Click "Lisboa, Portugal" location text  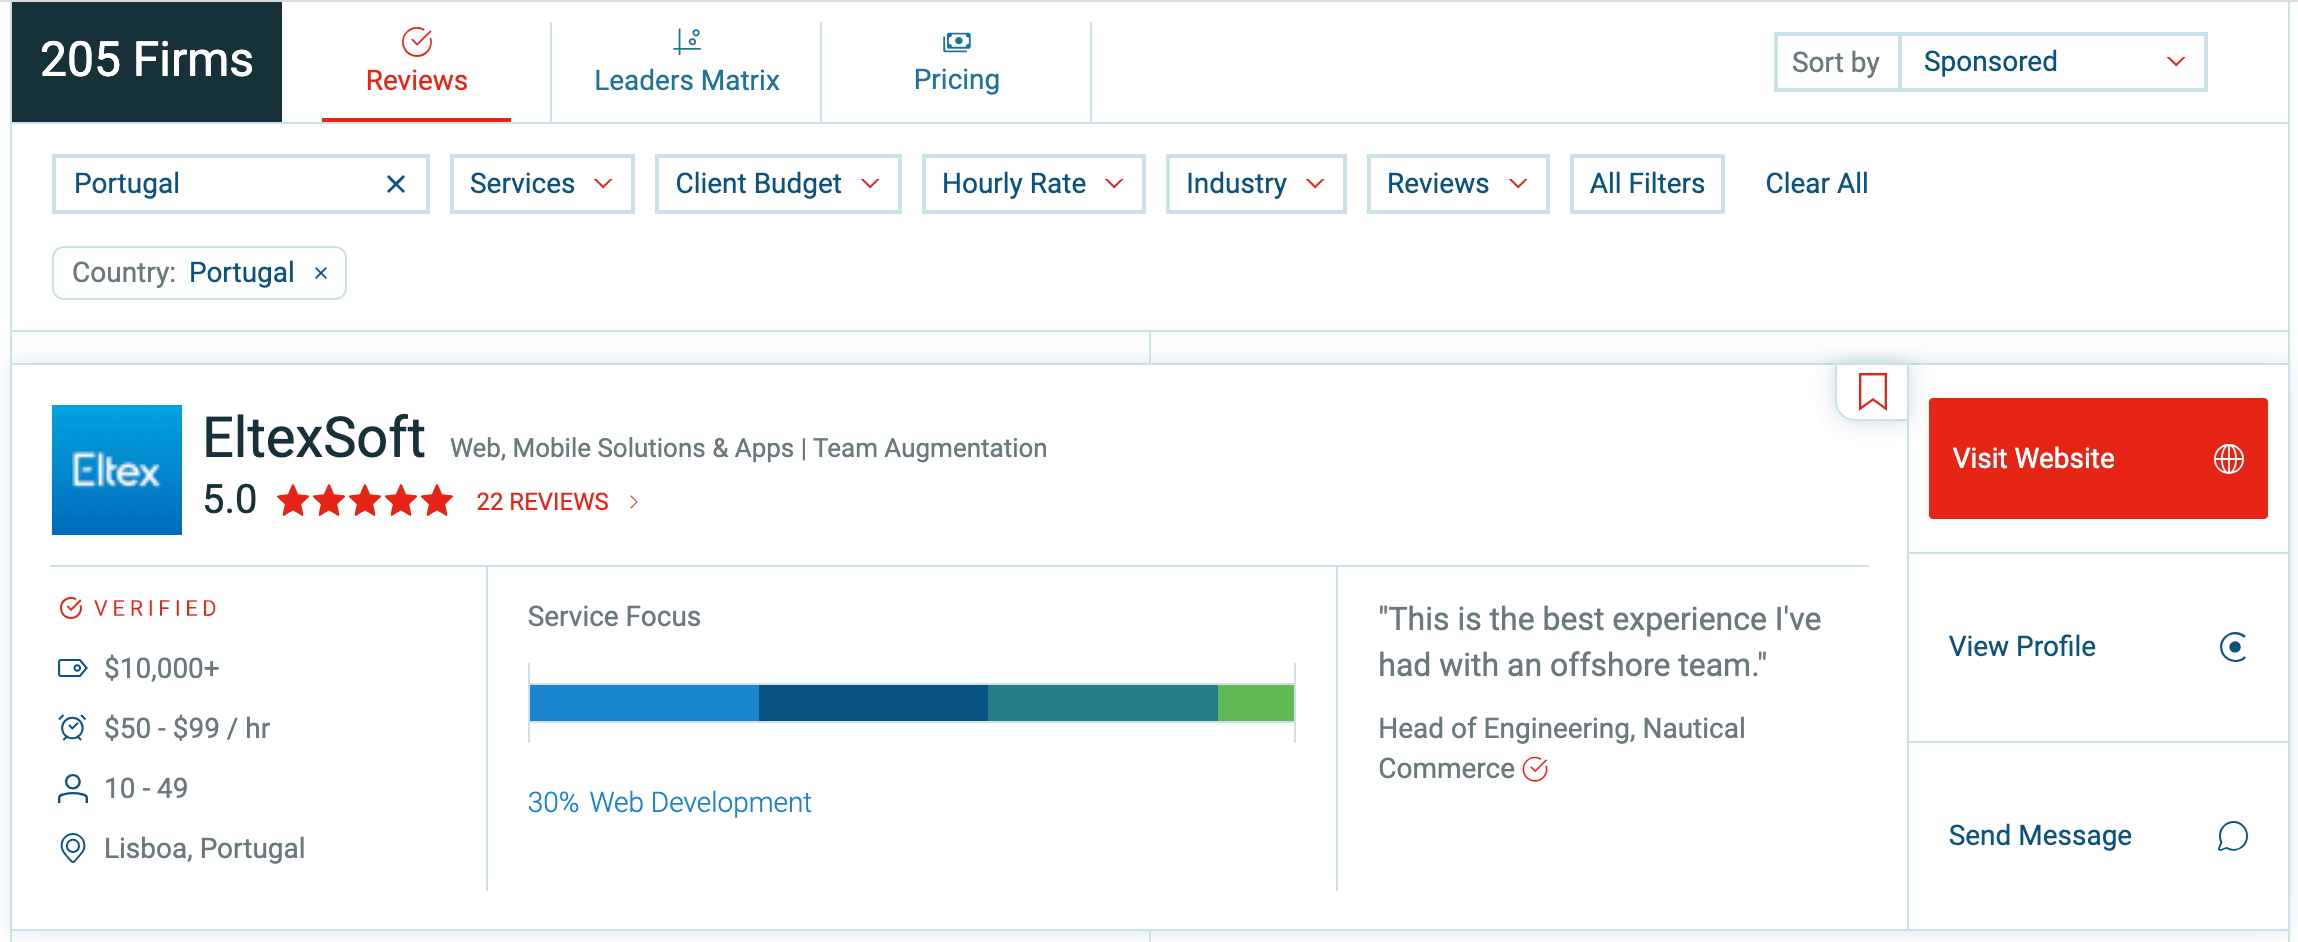click(204, 848)
